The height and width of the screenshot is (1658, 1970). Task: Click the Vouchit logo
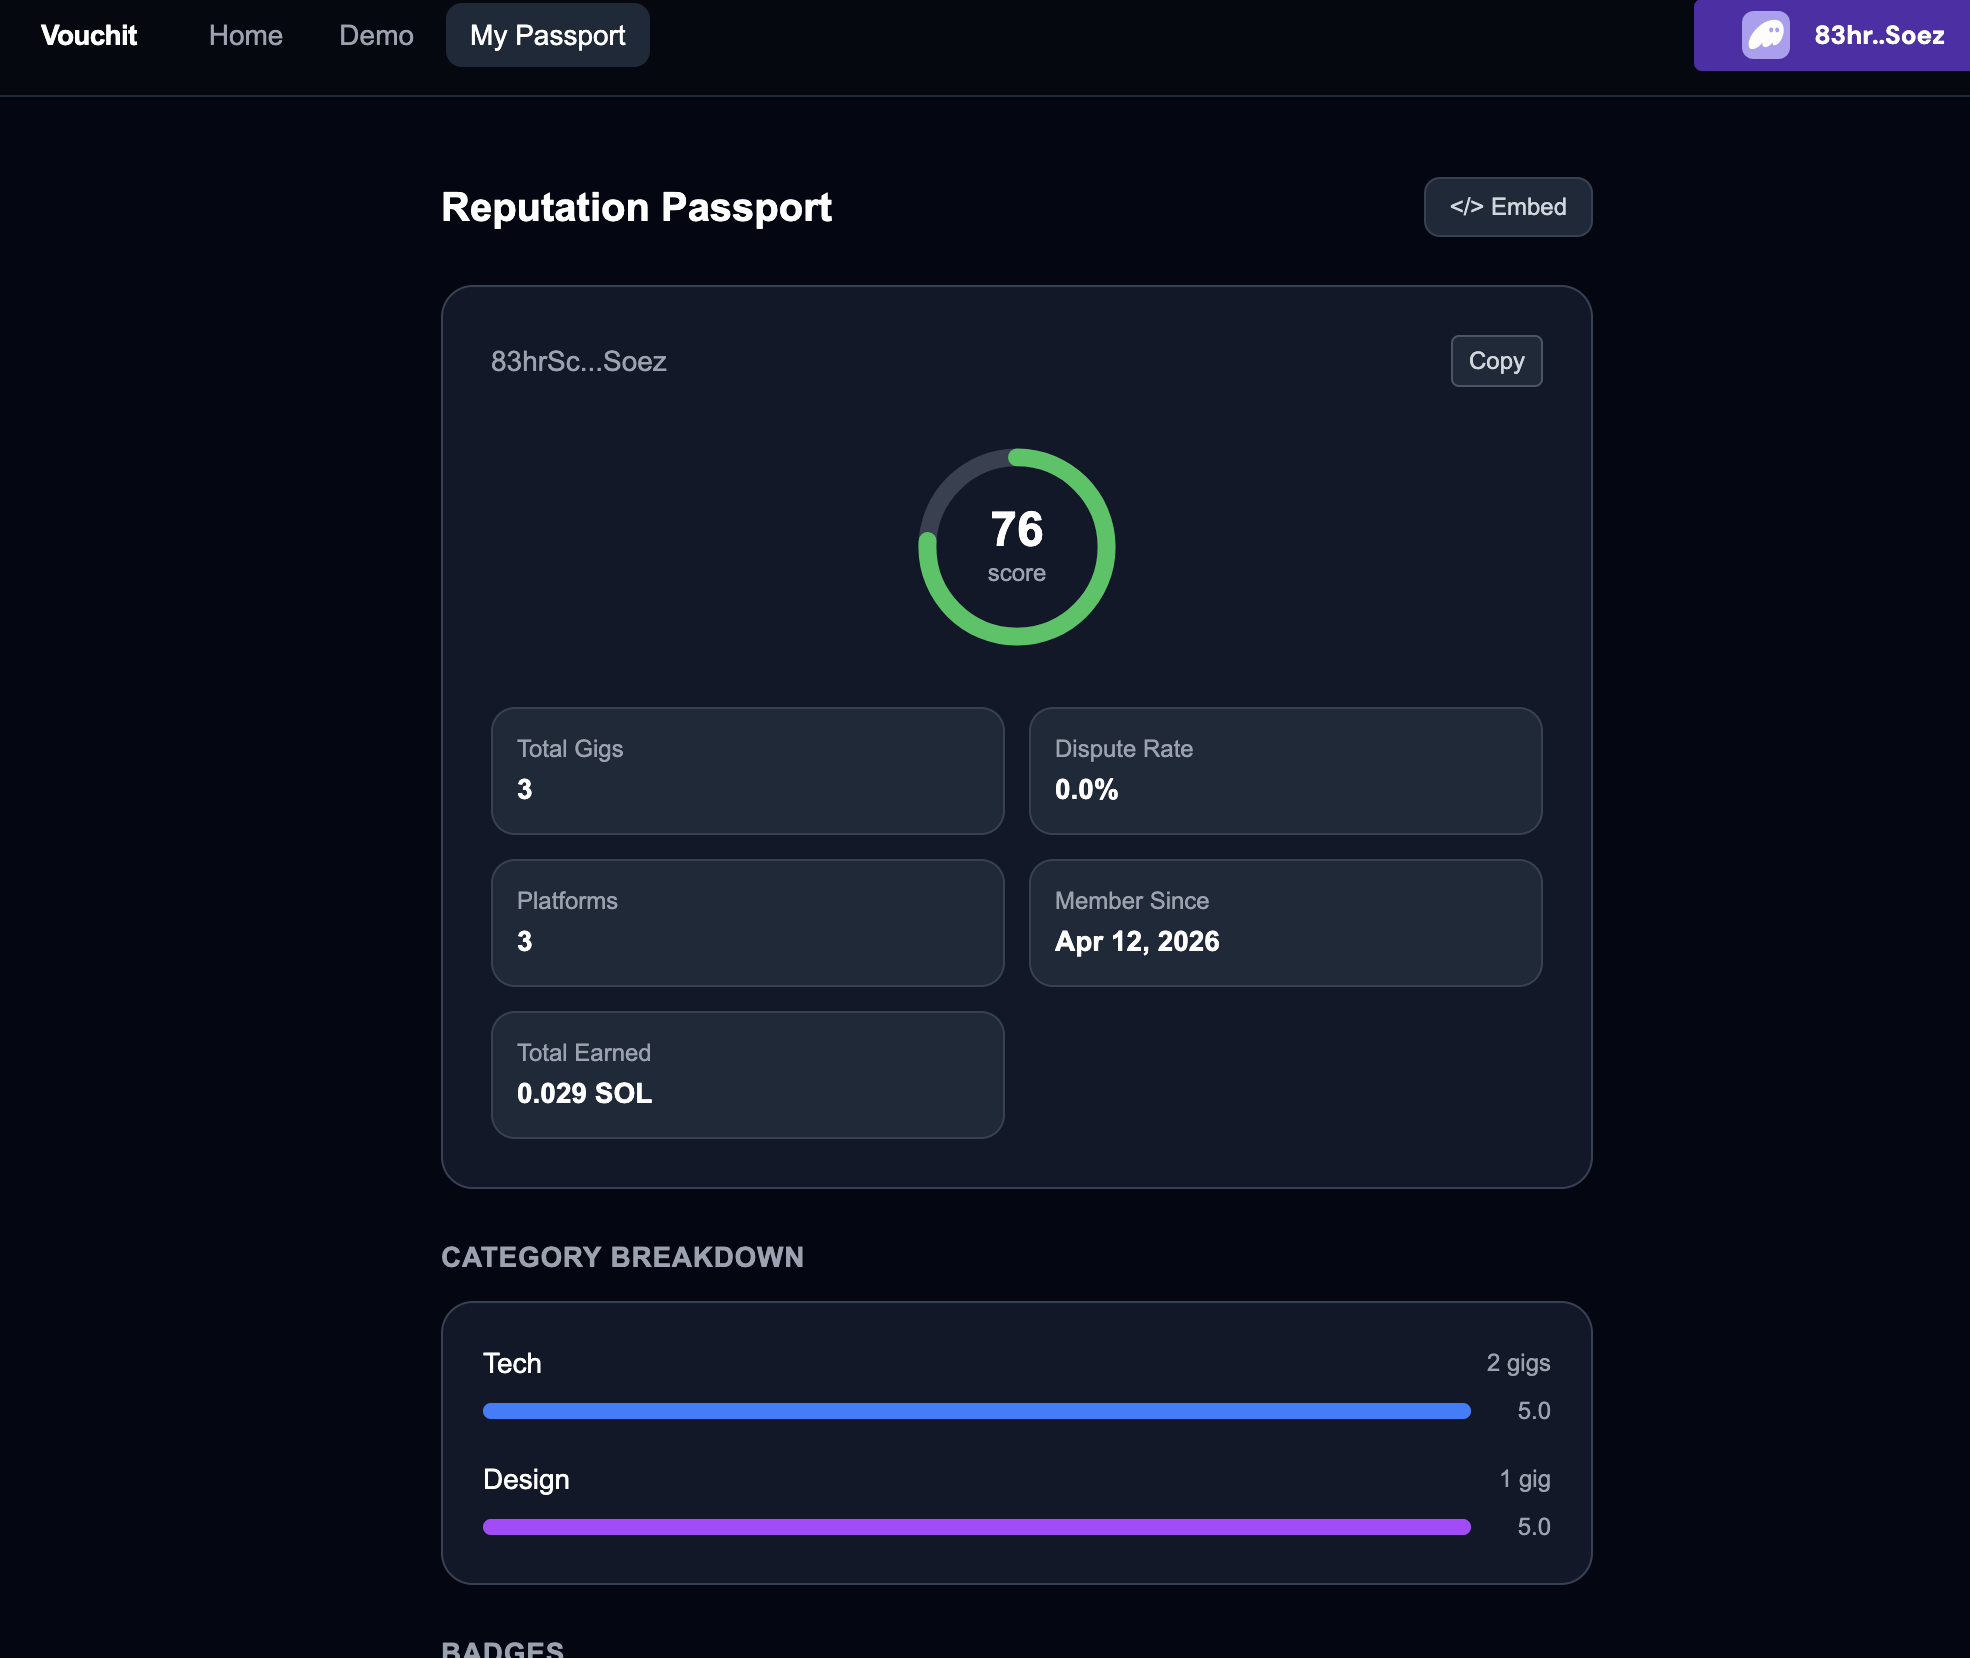(x=89, y=35)
